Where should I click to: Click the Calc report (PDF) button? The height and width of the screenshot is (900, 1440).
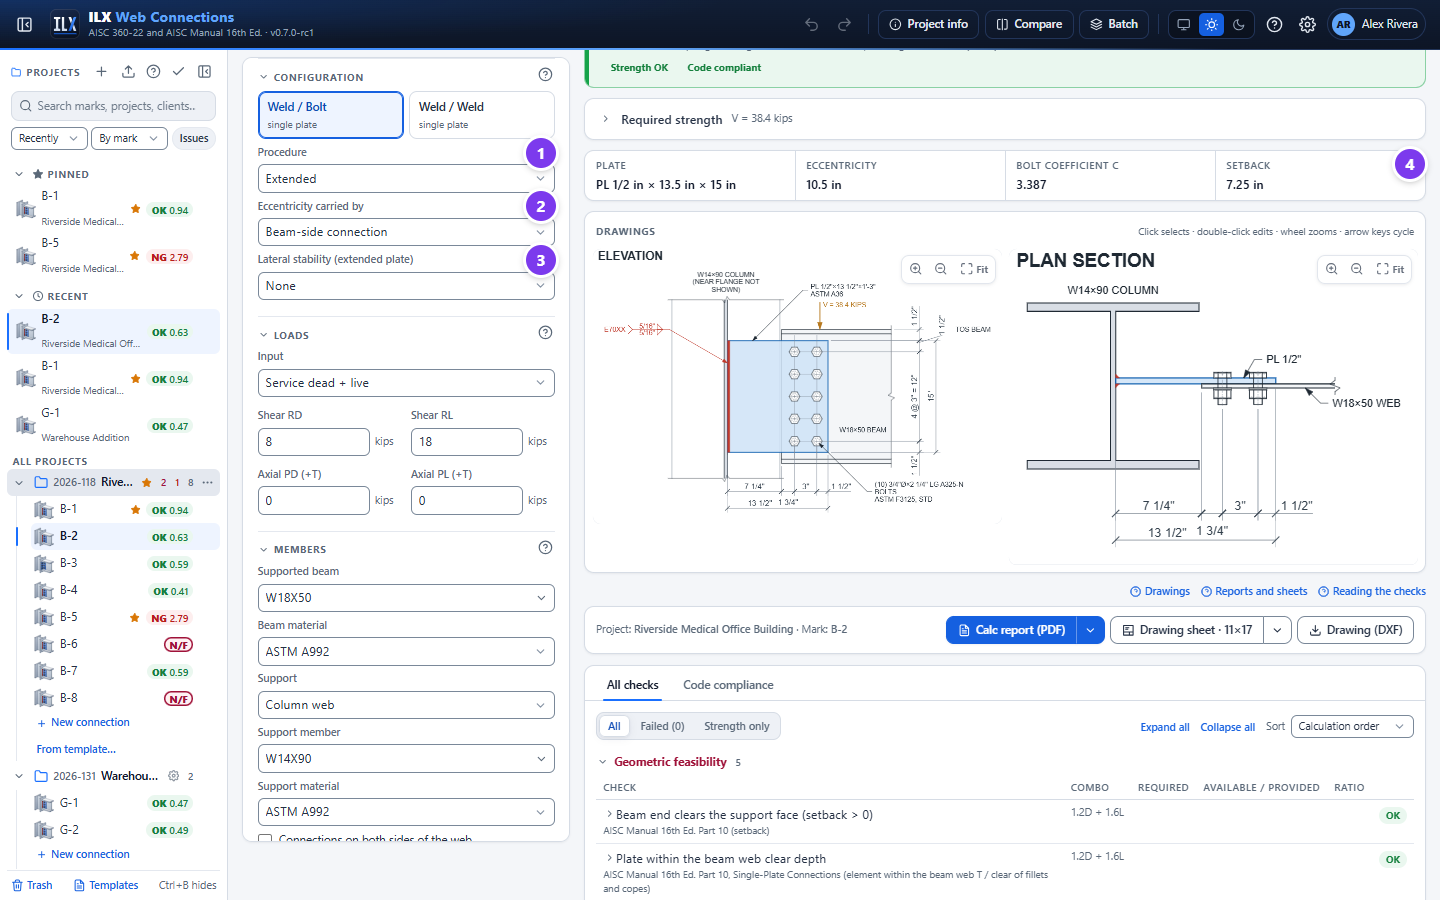1012,630
